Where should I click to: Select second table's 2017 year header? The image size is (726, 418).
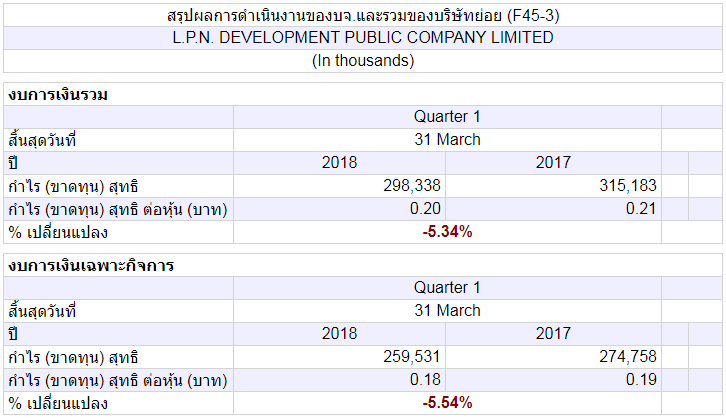(553, 333)
